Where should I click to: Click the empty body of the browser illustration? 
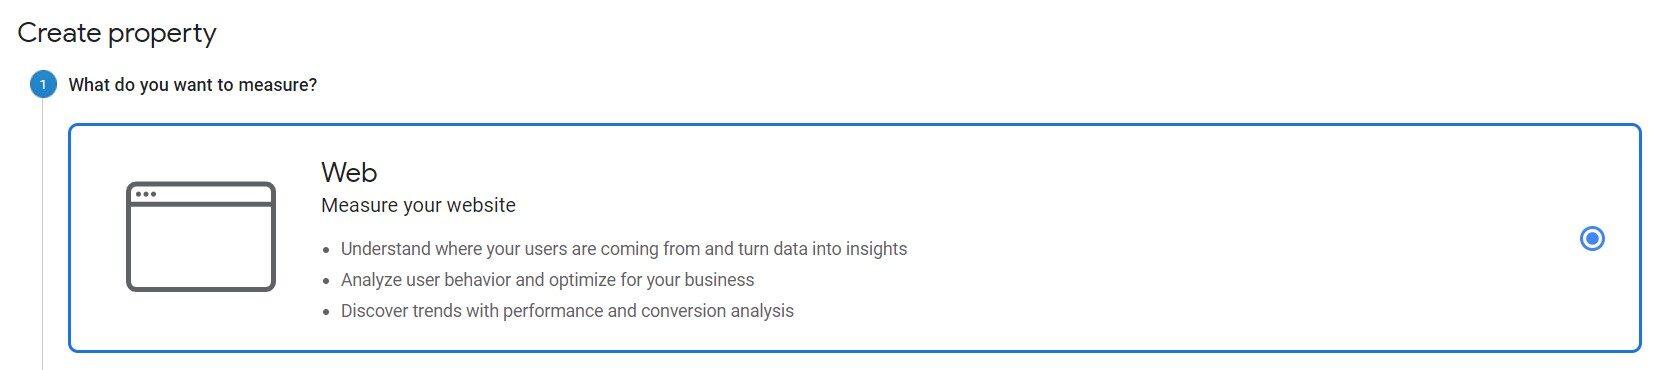[201, 246]
